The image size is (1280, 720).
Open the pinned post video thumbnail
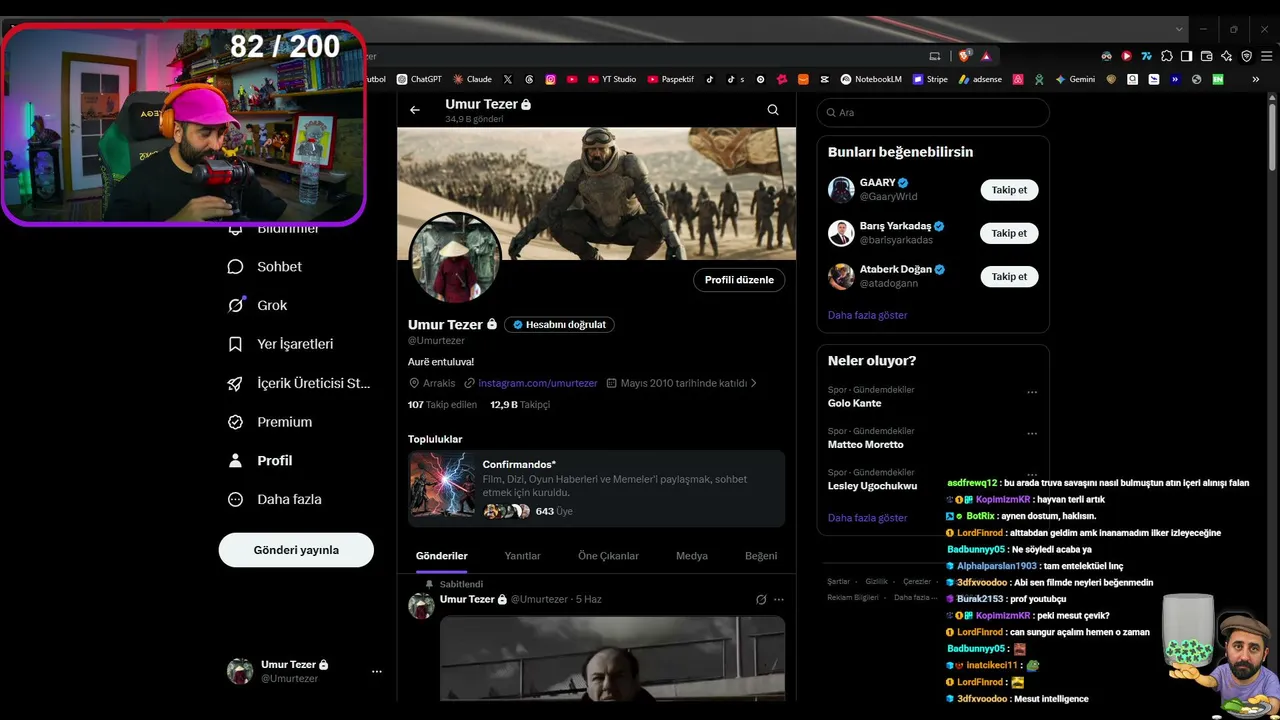click(x=612, y=658)
